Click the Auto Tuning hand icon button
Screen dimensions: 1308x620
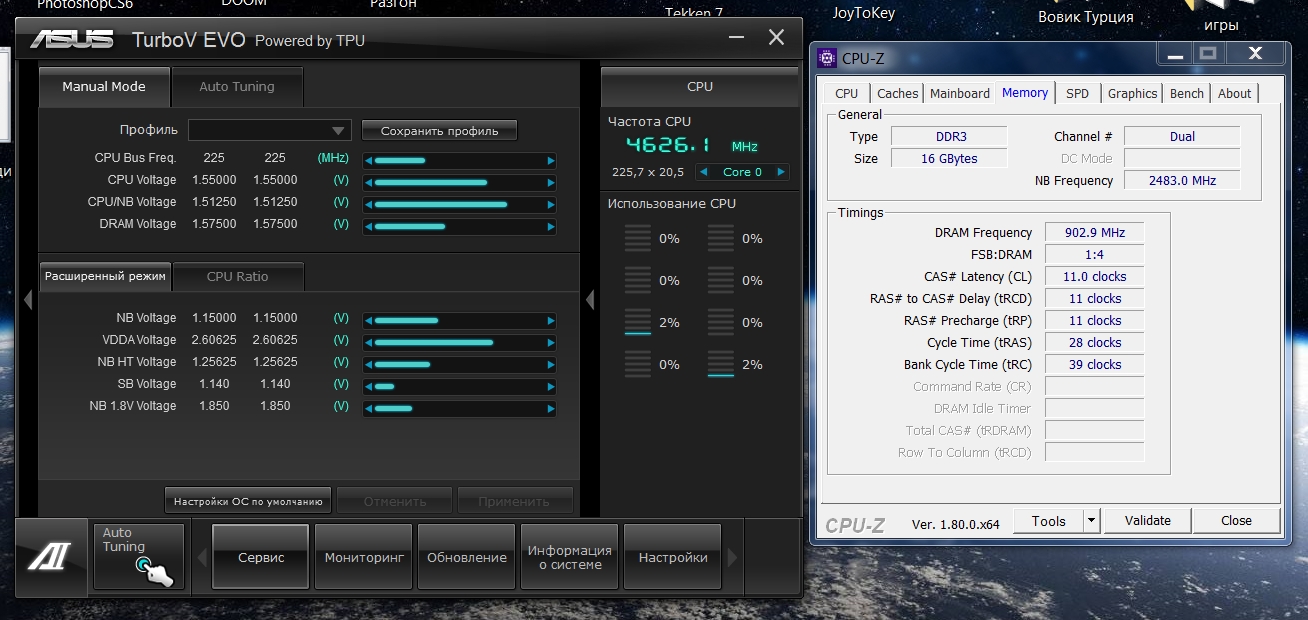pyautogui.click(x=138, y=557)
